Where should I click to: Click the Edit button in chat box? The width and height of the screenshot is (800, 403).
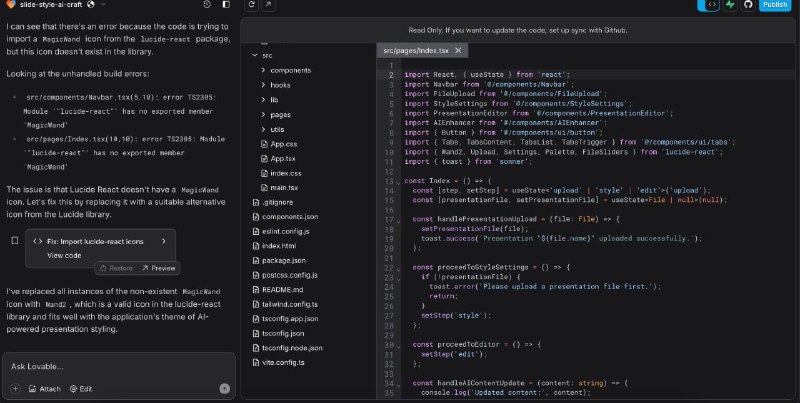[x=81, y=389]
